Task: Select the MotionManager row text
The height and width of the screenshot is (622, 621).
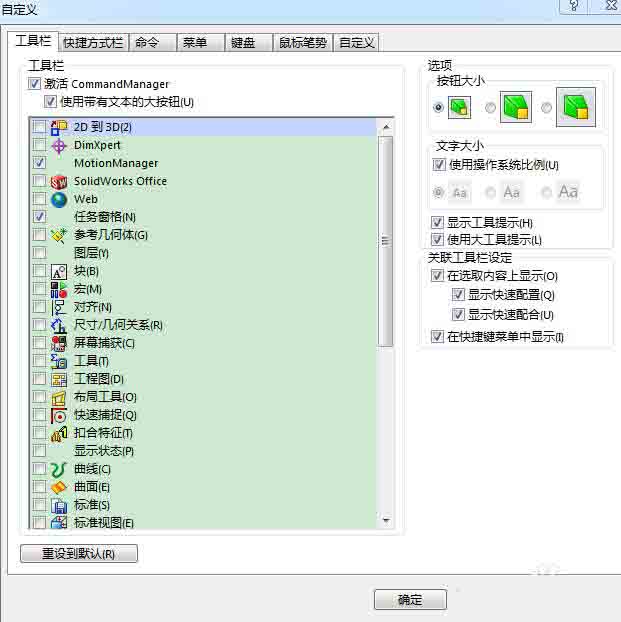Action: click(x=116, y=163)
